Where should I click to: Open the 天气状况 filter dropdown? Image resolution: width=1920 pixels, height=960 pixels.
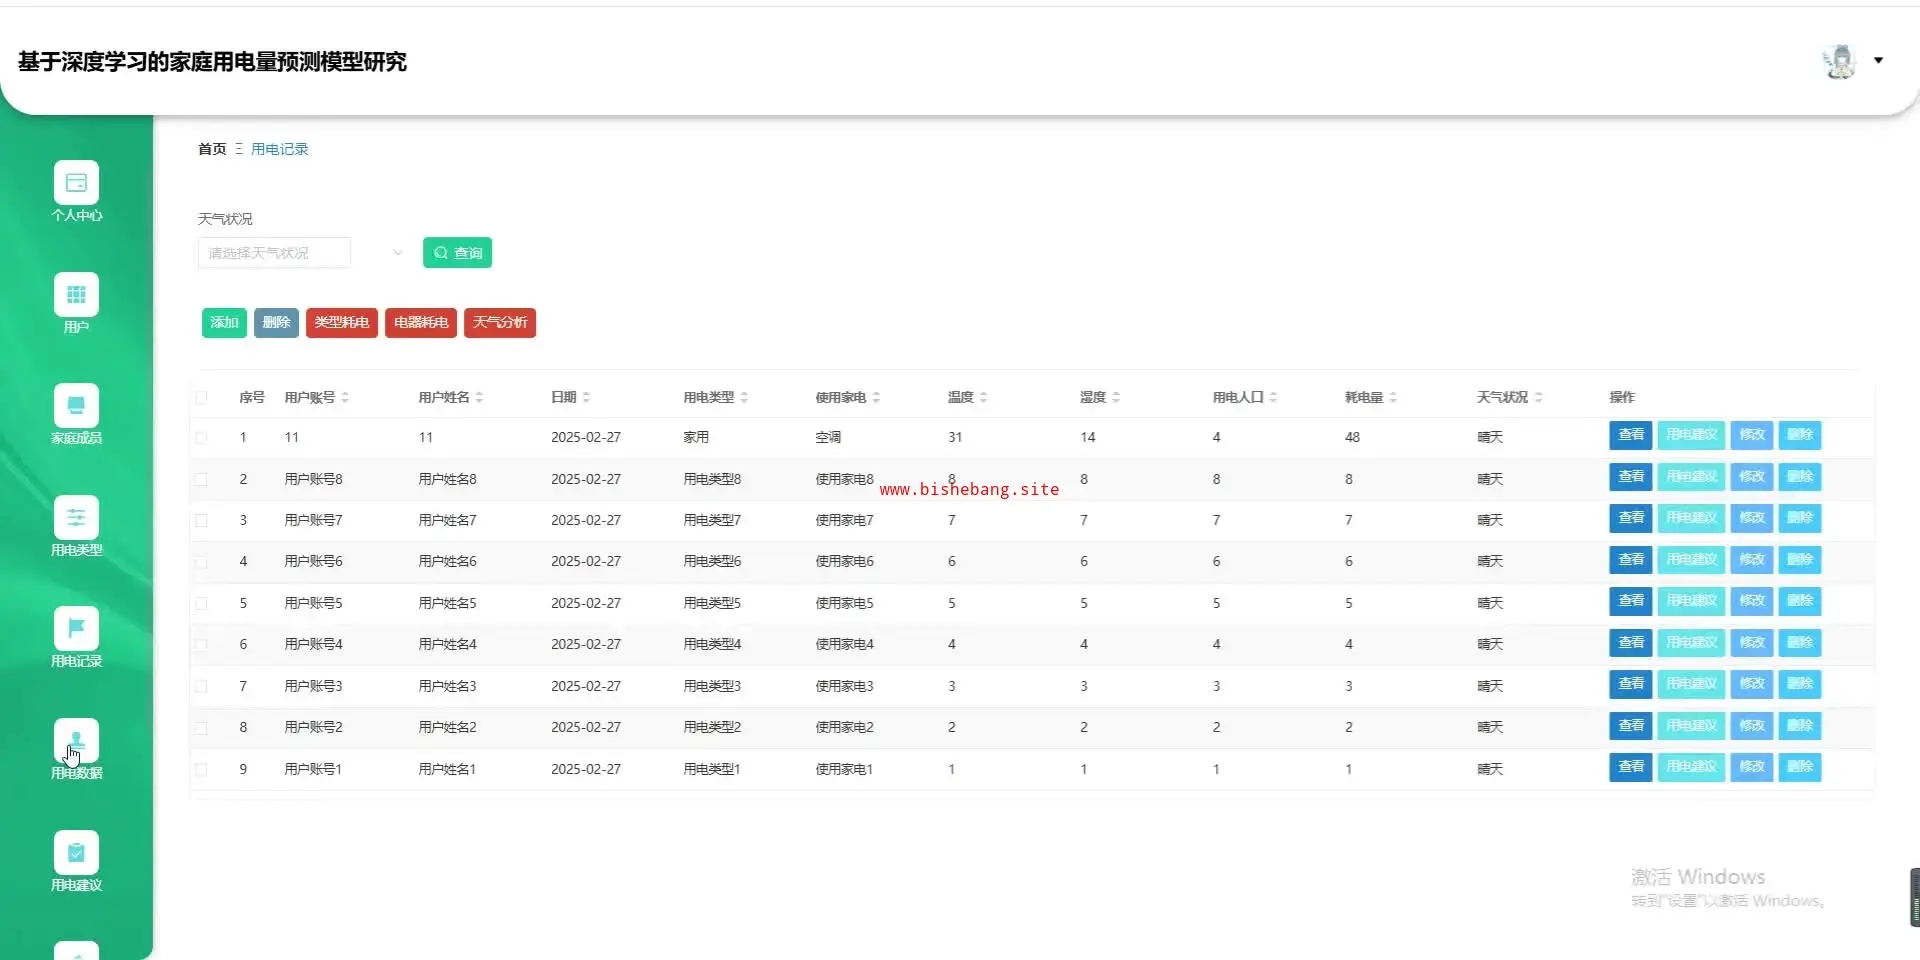[x=302, y=253]
